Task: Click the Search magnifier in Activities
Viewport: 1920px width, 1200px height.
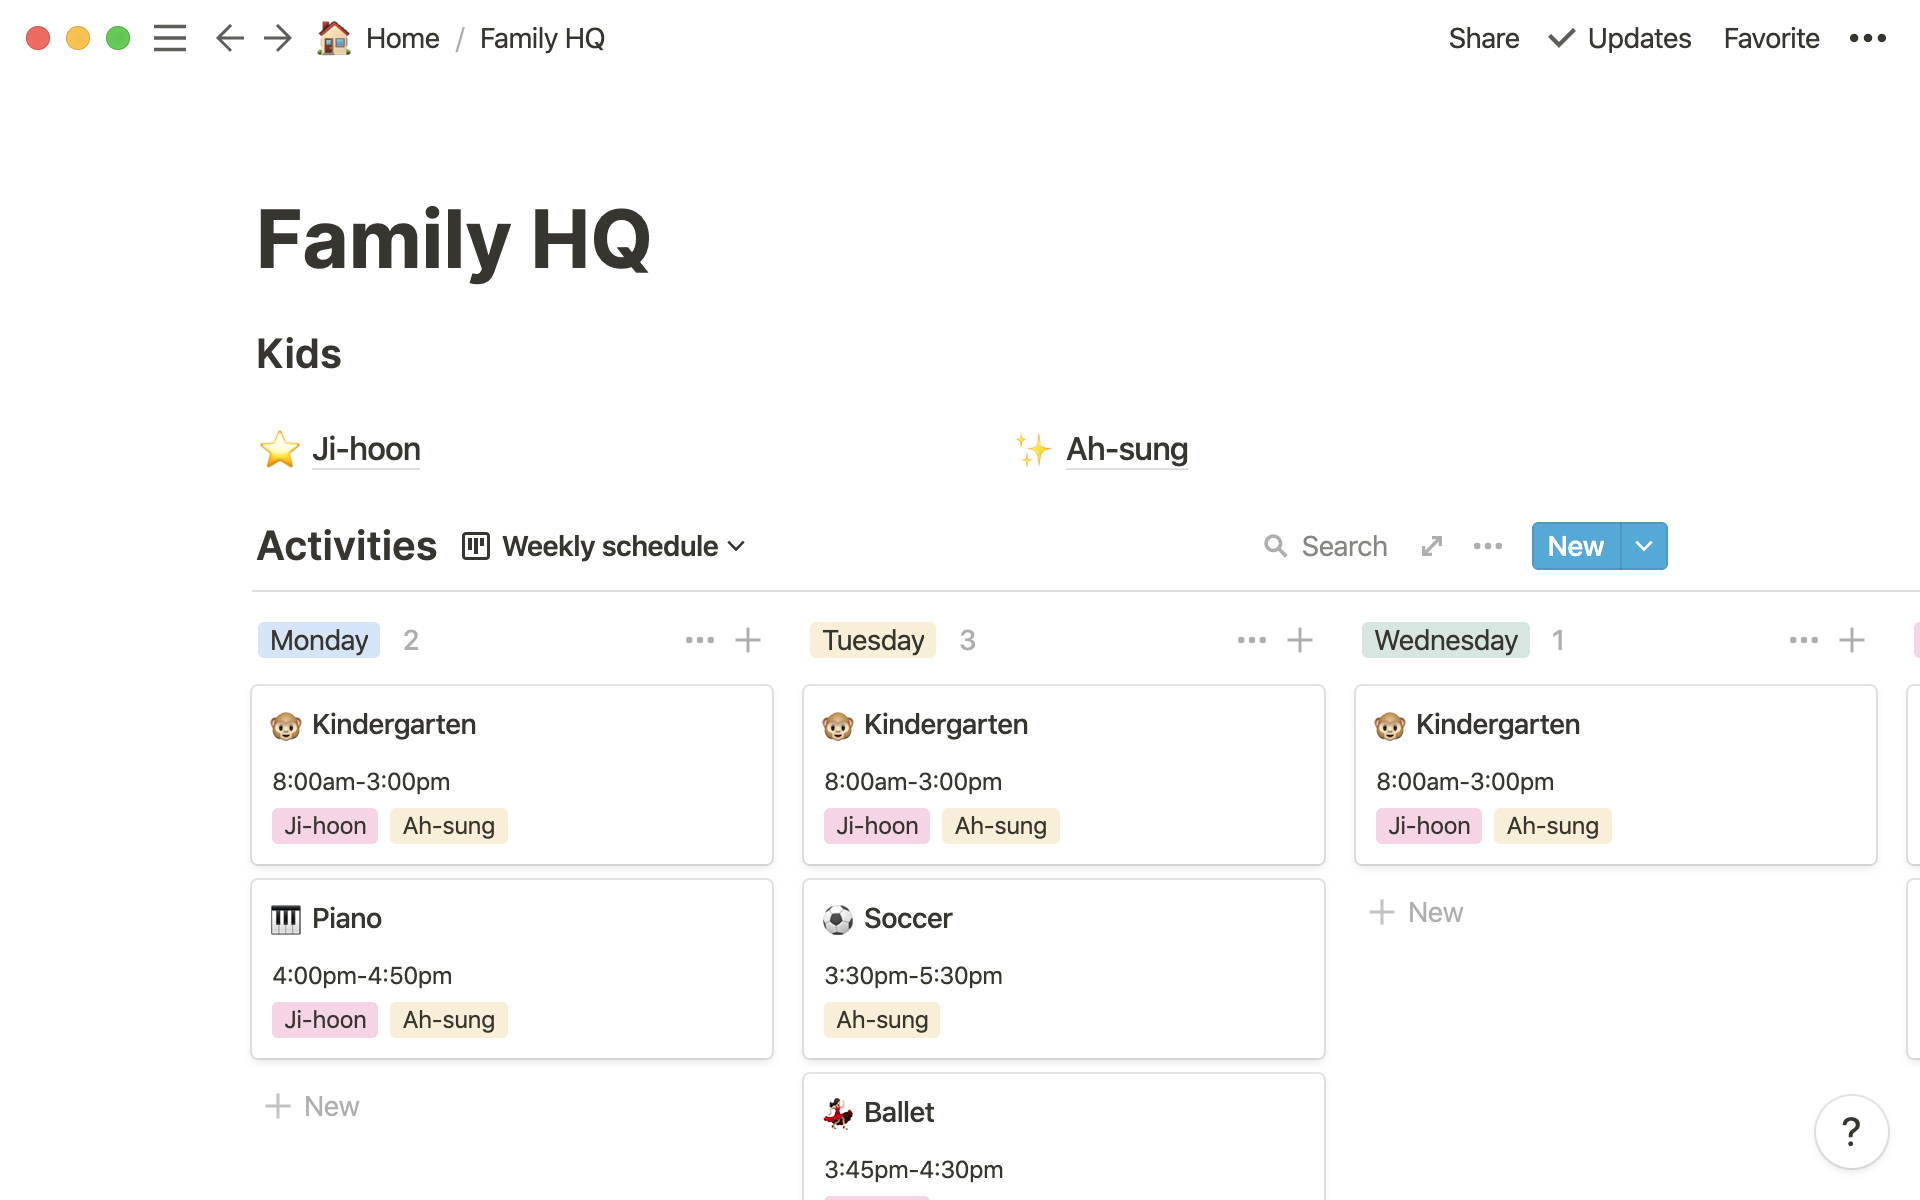Action: 1275,546
